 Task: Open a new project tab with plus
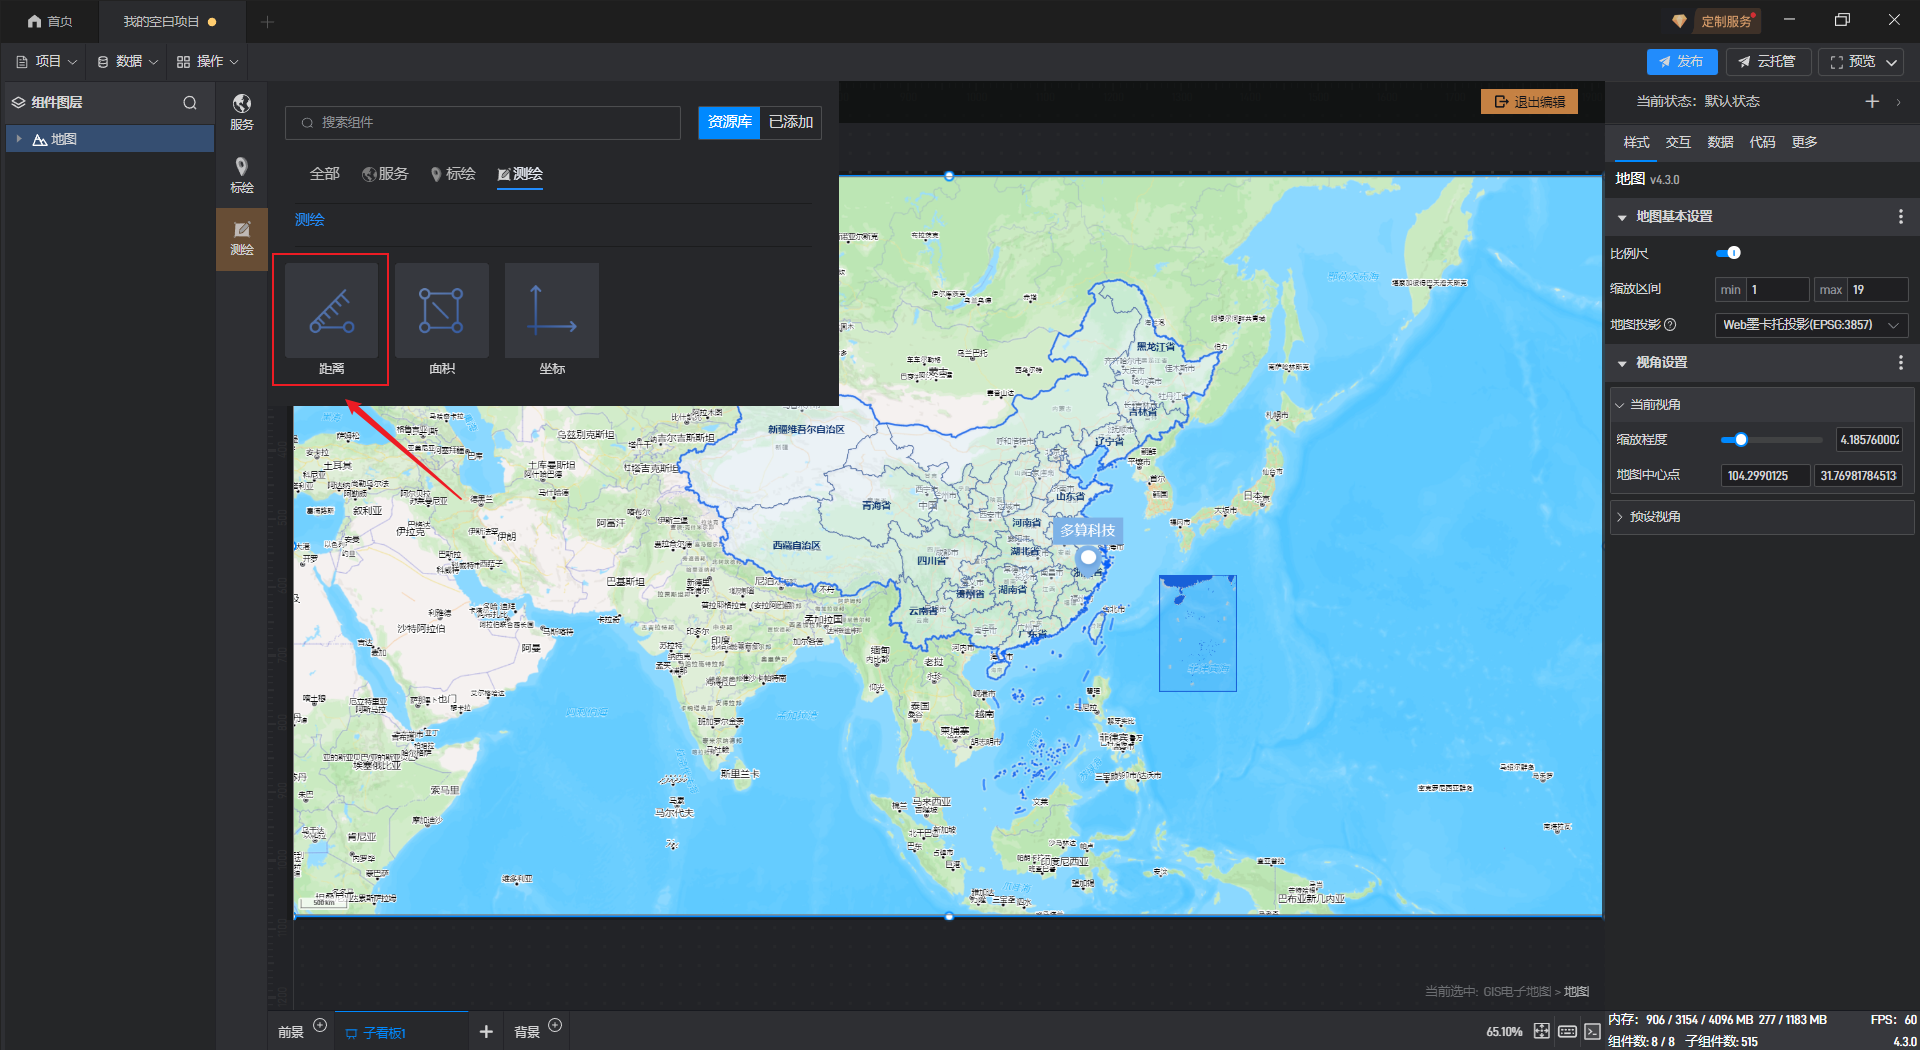[x=267, y=21]
